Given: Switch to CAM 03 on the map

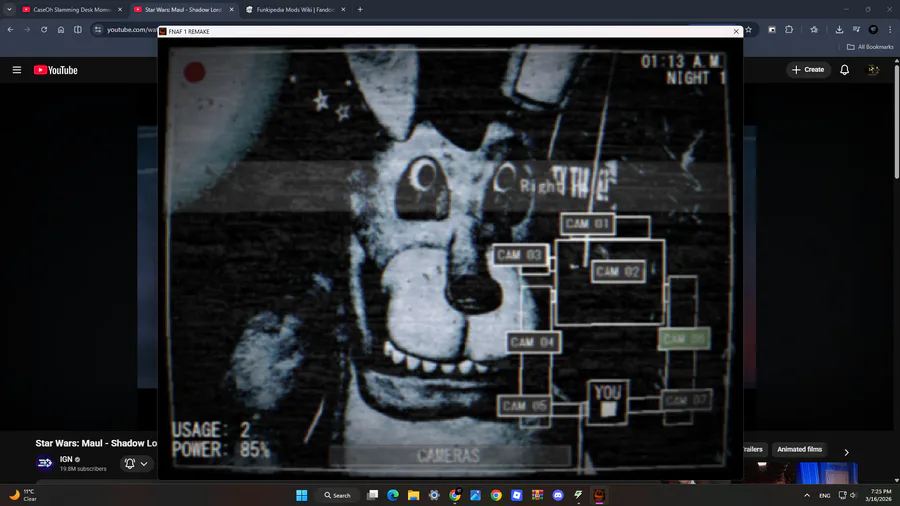Looking at the screenshot, I should point(520,255).
